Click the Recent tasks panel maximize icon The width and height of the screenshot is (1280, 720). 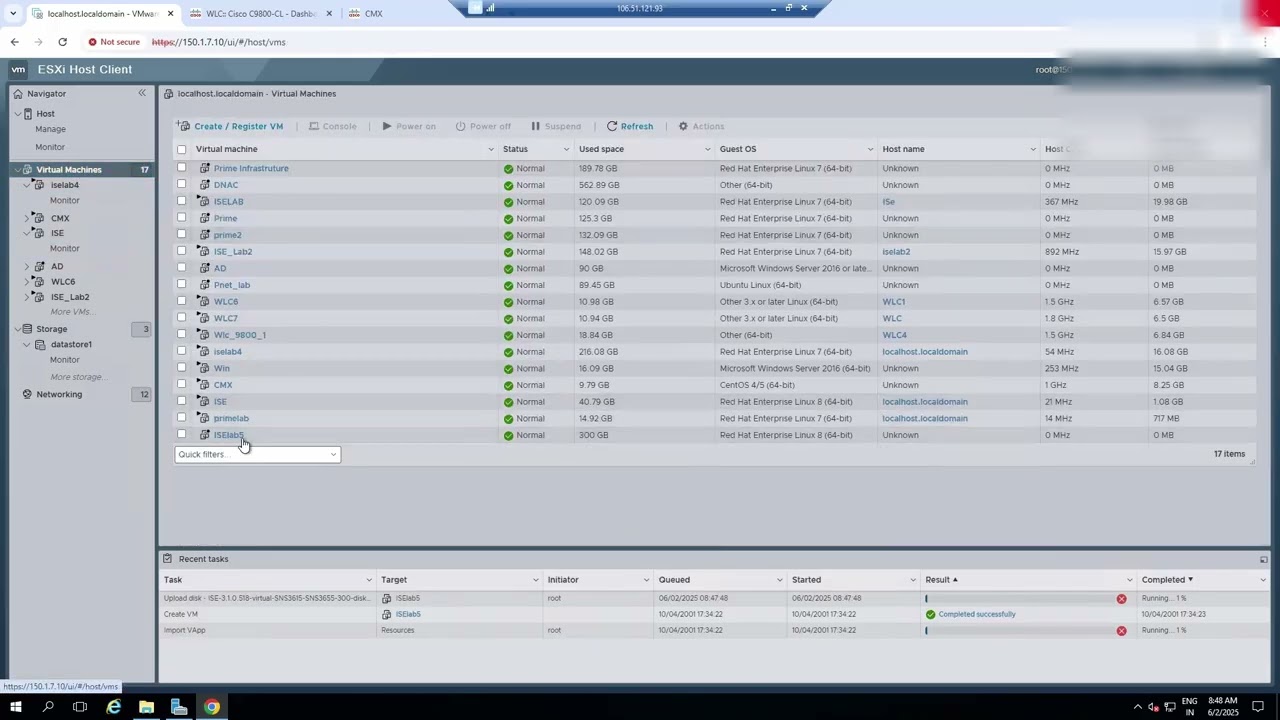pos(1263,559)
